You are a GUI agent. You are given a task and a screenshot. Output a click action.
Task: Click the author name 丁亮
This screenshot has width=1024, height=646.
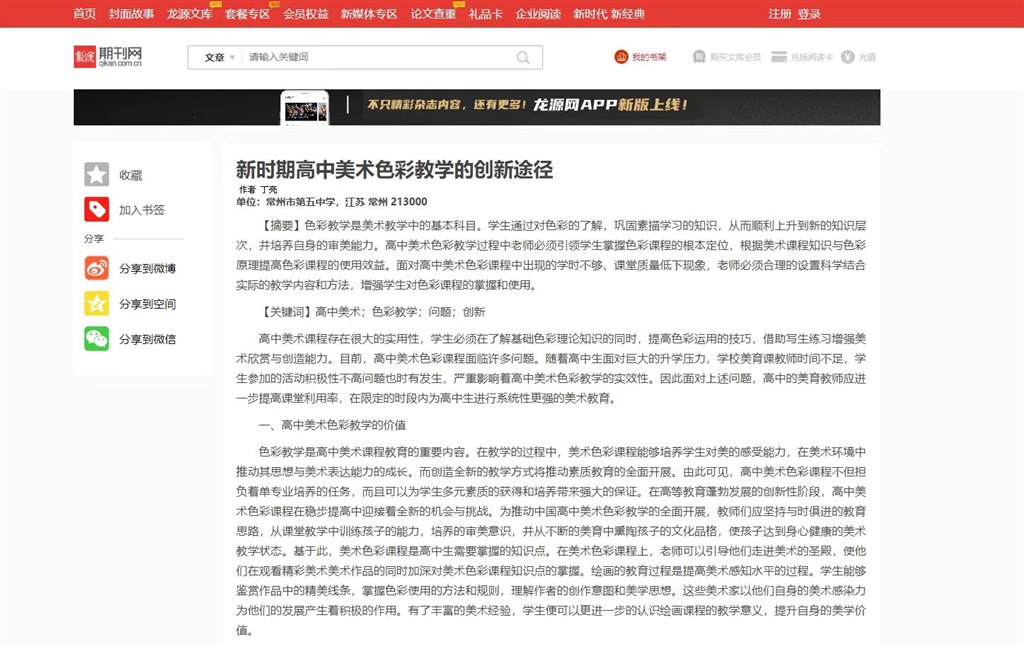click(268, 189)
